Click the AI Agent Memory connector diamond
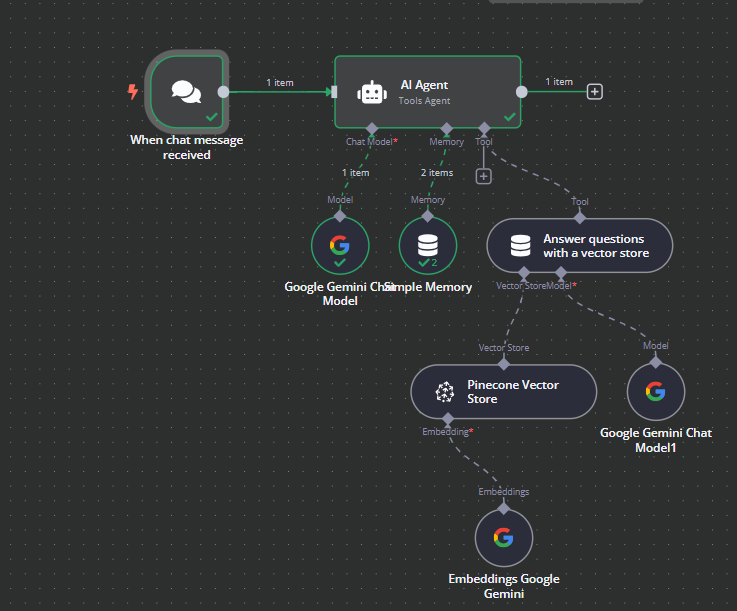This screenshot has width=737, height=611. tap(447, 128)
